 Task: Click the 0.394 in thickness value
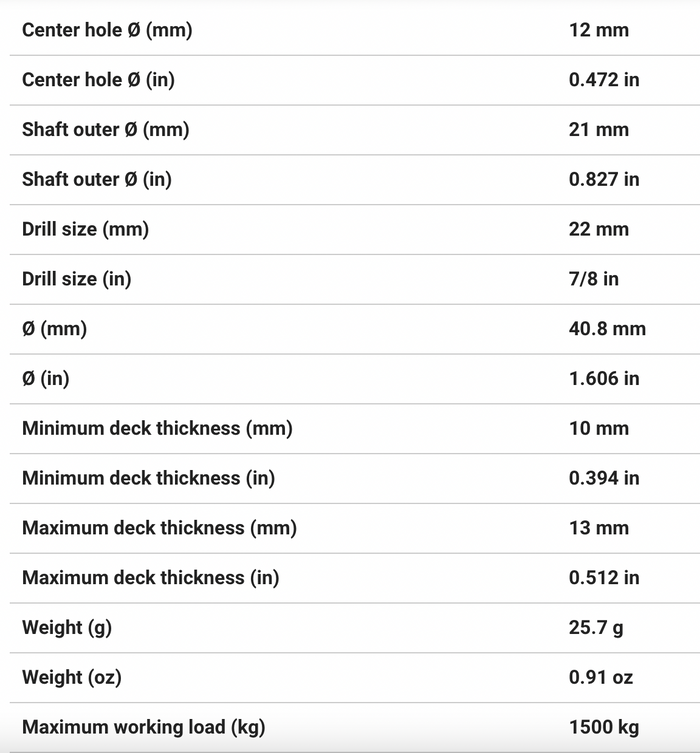click(604, 478)
